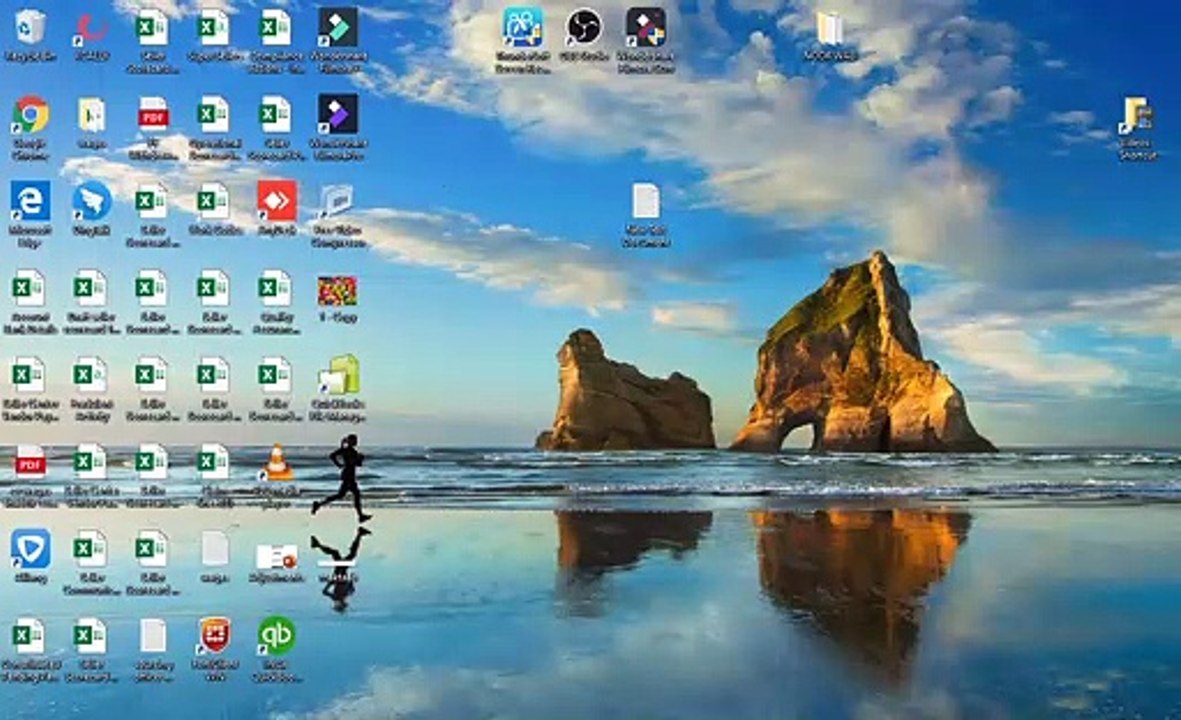Open the green stacked-folders shortcut

point(339,375)
